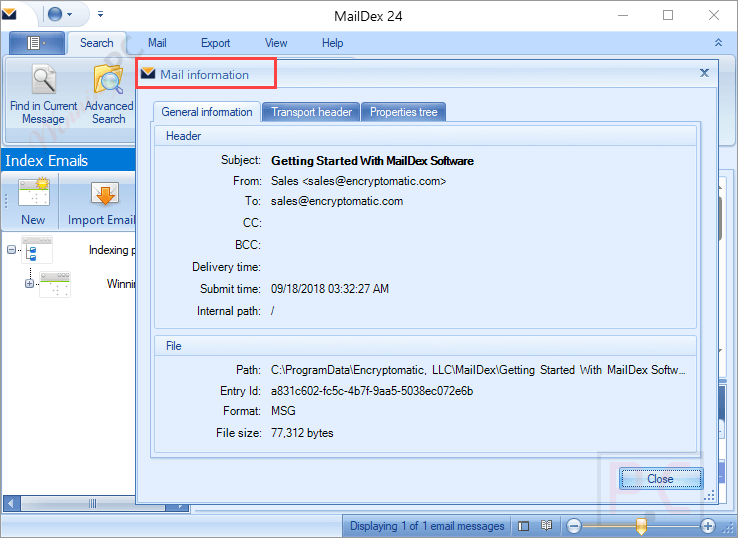Viewport: 738px width, 538px height.
Task: Click the zoom out minus button
Action: (573, 526)
